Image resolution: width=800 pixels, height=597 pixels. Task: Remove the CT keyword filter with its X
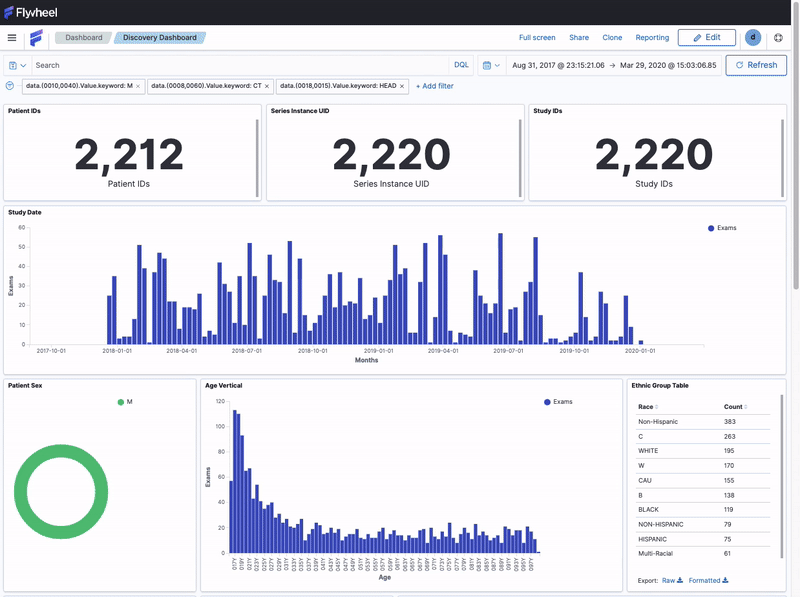pyautogui.click(x=267, y=87)
